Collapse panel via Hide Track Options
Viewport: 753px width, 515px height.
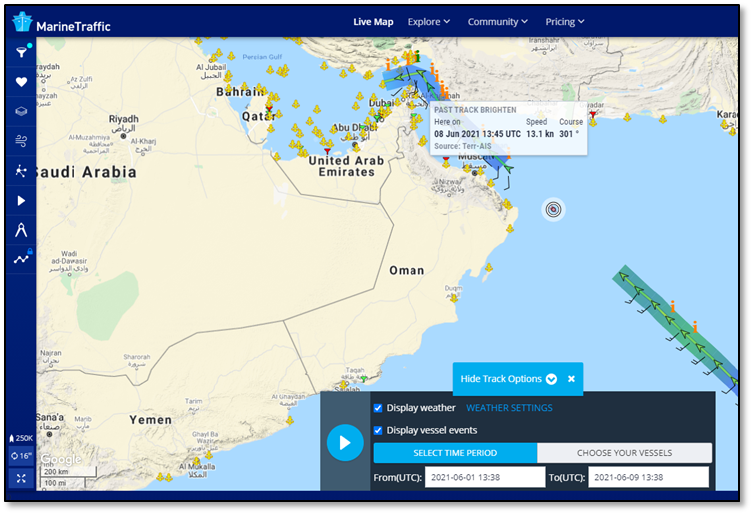tap(509, 379)
